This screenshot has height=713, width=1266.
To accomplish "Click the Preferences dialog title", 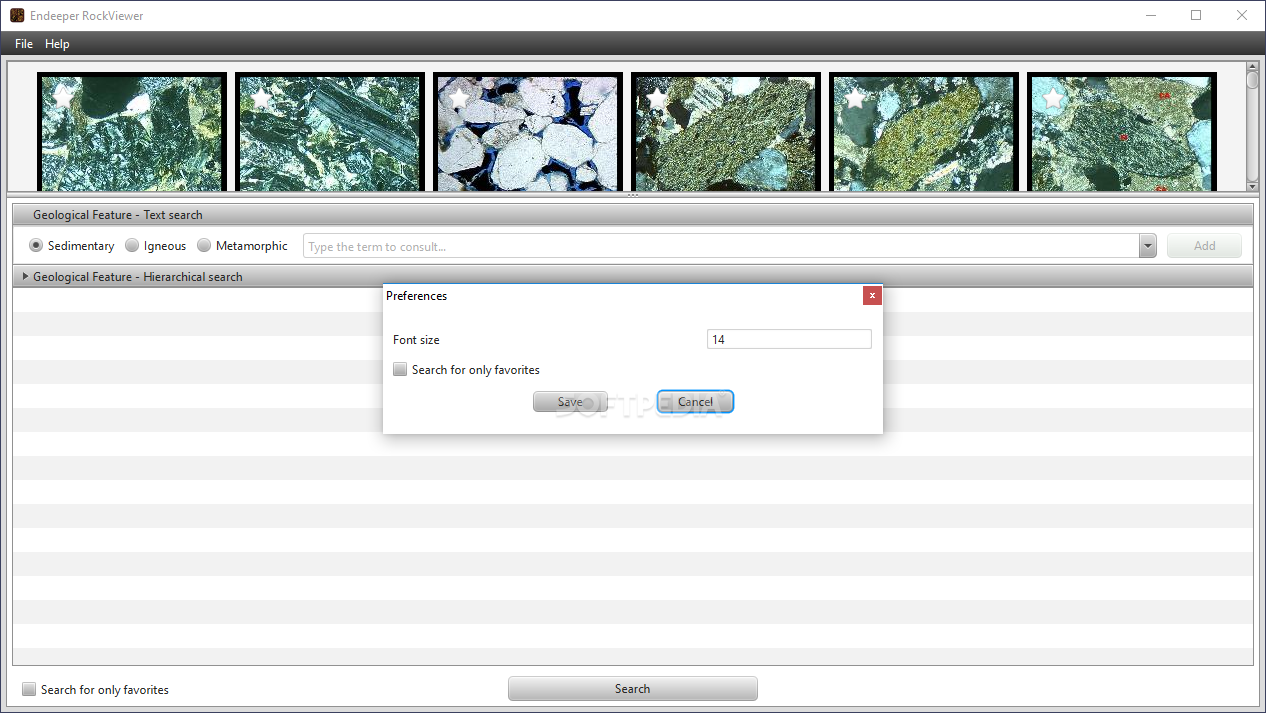I will 416,296.
